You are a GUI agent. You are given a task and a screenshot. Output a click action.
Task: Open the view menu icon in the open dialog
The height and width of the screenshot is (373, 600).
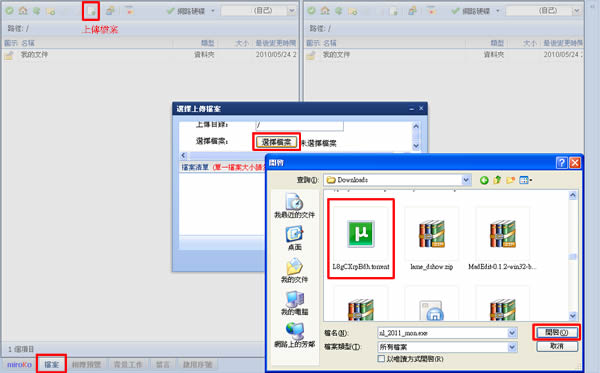526,180
